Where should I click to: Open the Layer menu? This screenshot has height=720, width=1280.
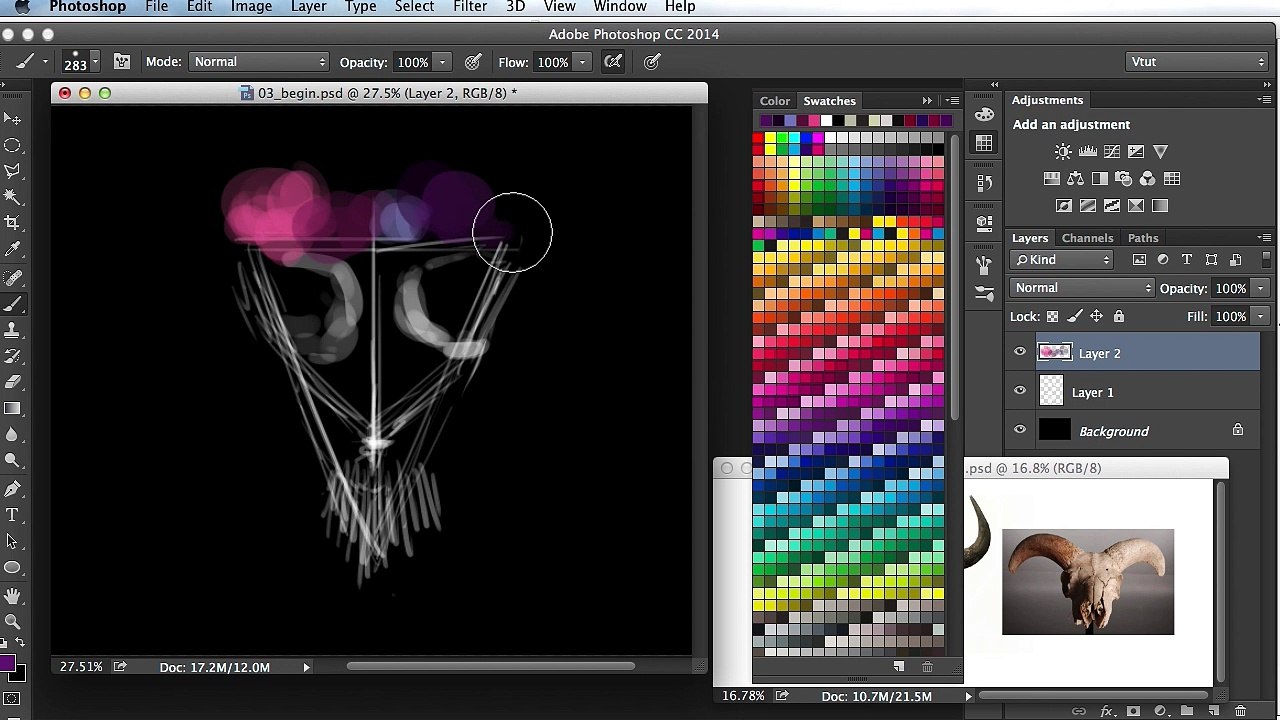308,7
